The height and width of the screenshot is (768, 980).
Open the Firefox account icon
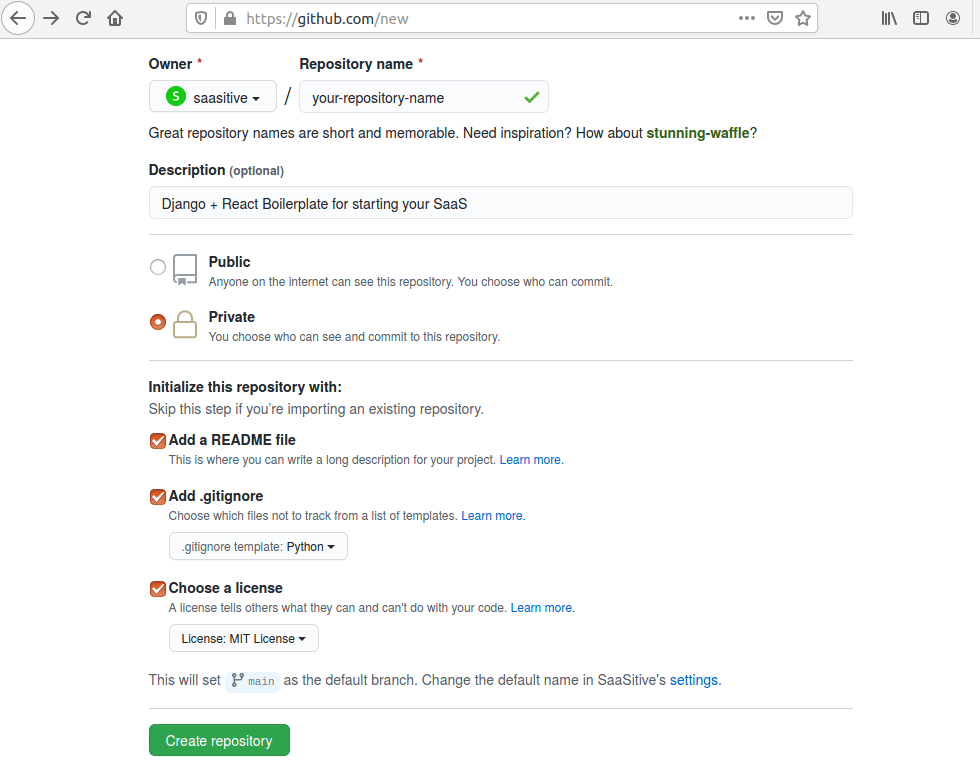[x=954, y=18]
